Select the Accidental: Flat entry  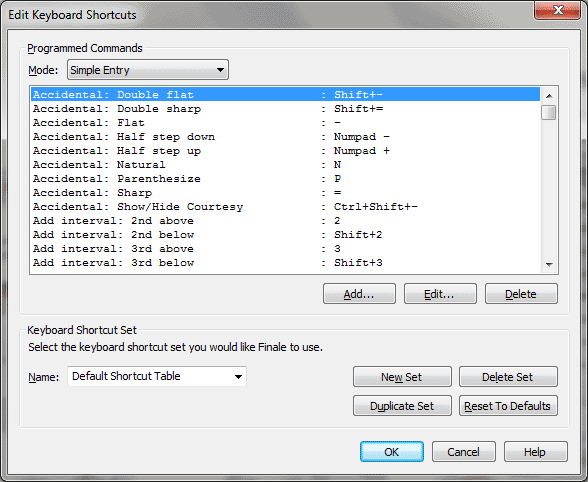point(285,123)
